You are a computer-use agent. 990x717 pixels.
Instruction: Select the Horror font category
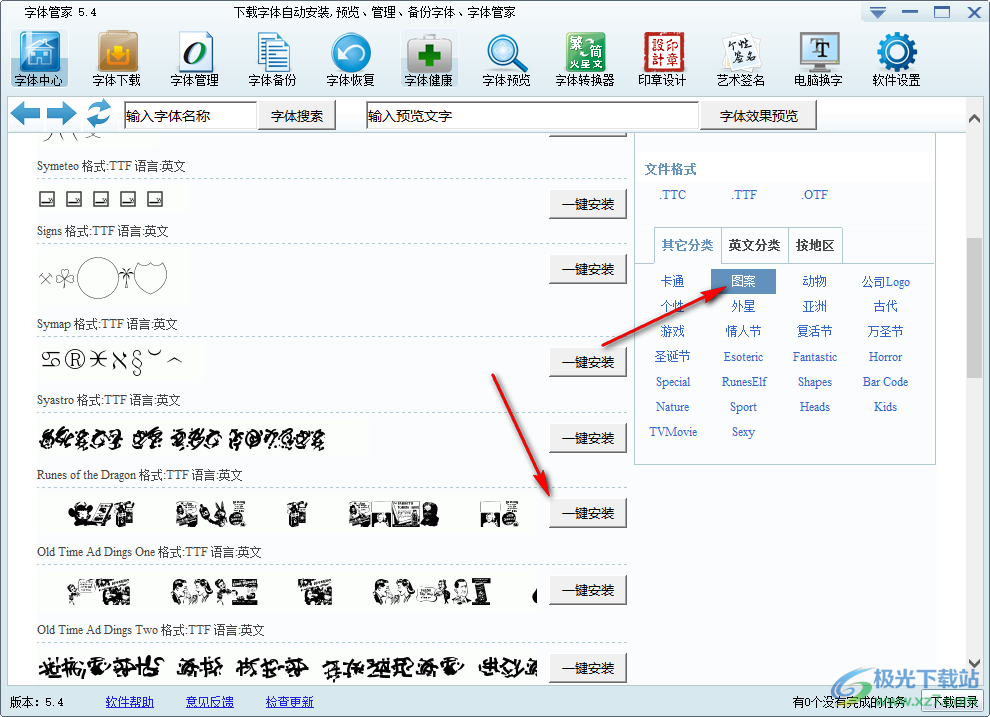884,356
